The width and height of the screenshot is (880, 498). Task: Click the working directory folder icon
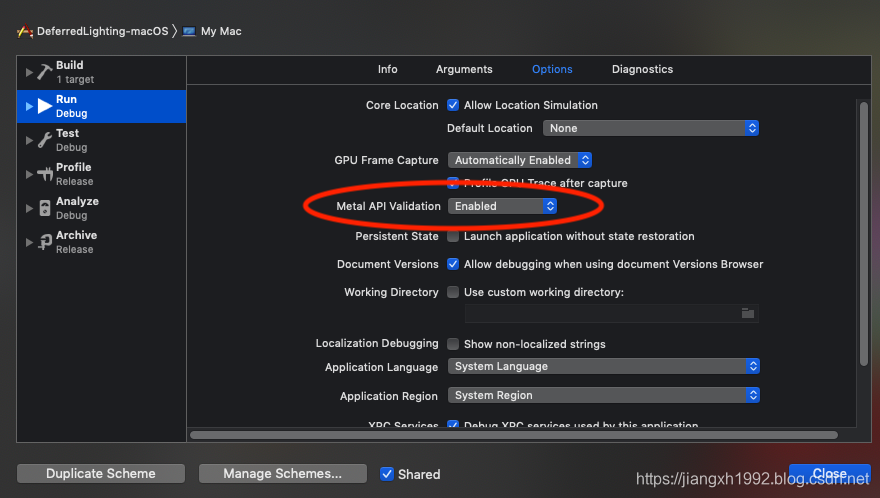coord(748,313)
